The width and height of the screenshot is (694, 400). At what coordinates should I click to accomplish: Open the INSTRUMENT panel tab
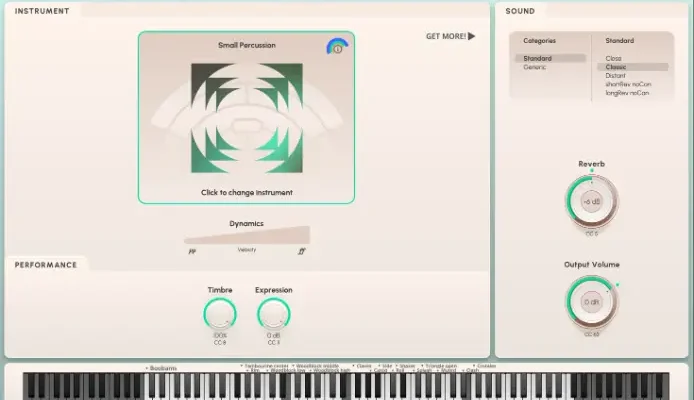click(42, 11)
